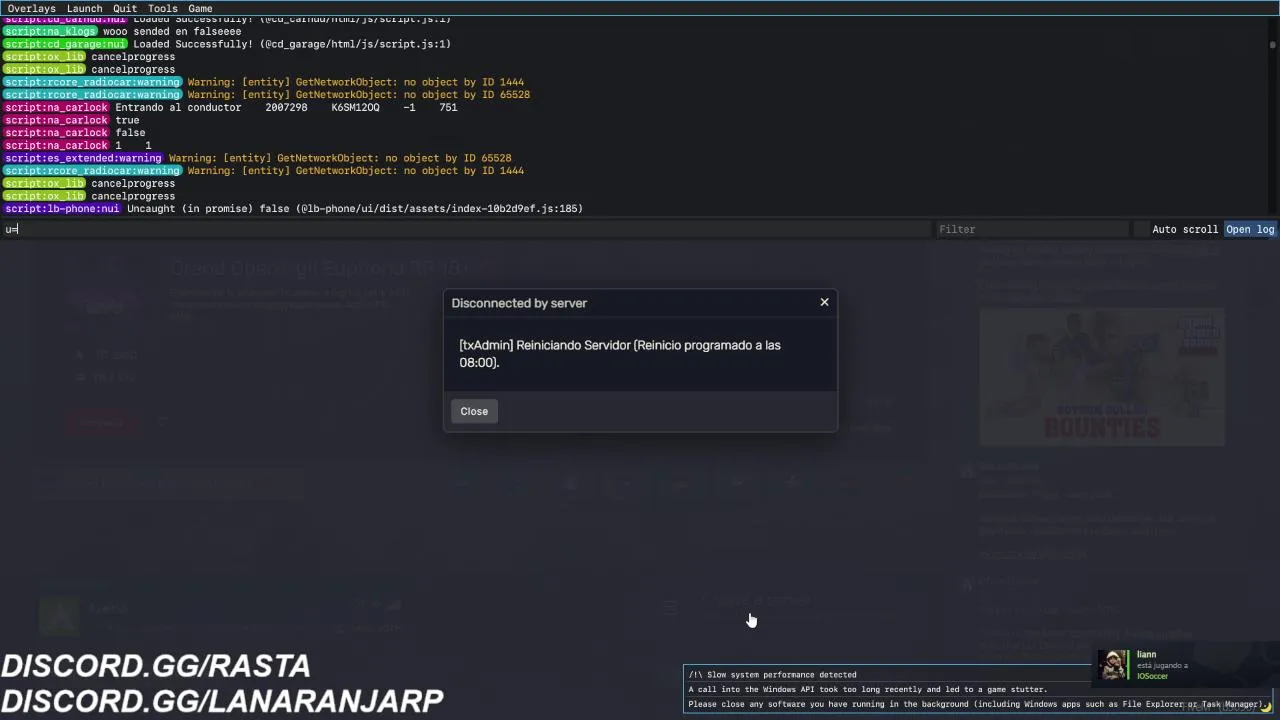Click 'IOSoccer' in the Steam notification
The height and width of the screenshot is (720, 1280).
(x=1152, y=677)
